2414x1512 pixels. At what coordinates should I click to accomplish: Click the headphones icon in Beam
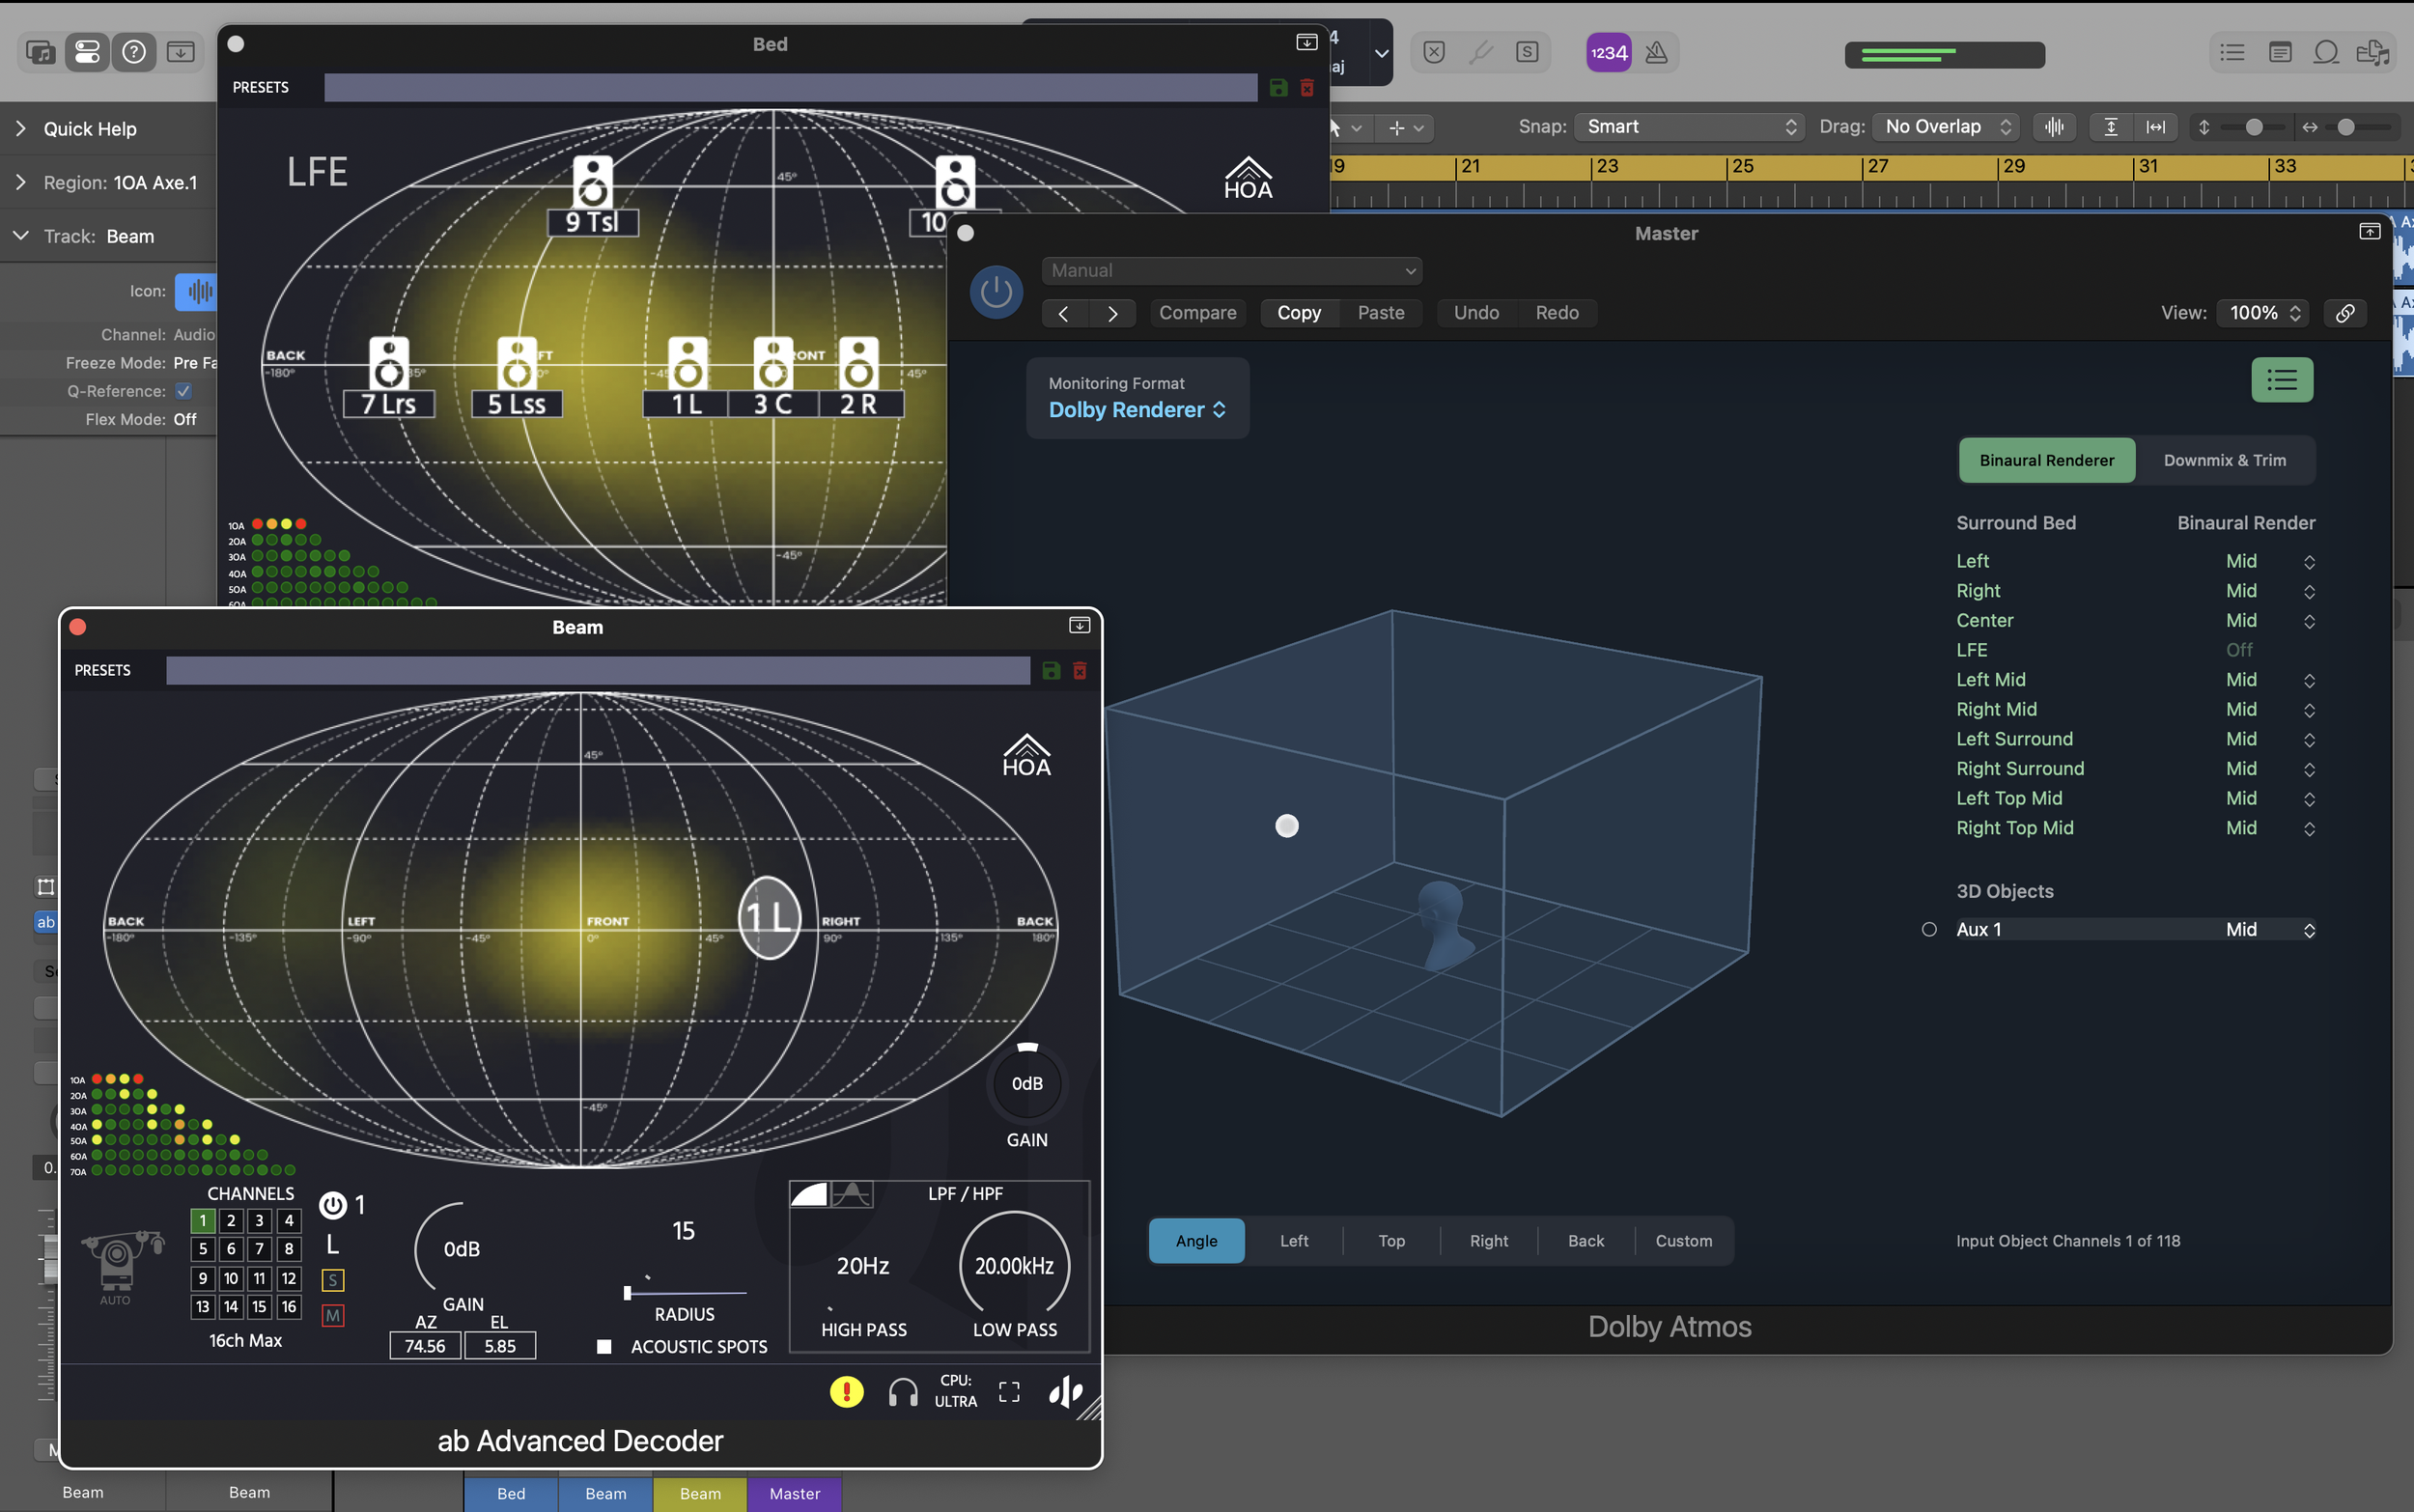coord(903,1392)
